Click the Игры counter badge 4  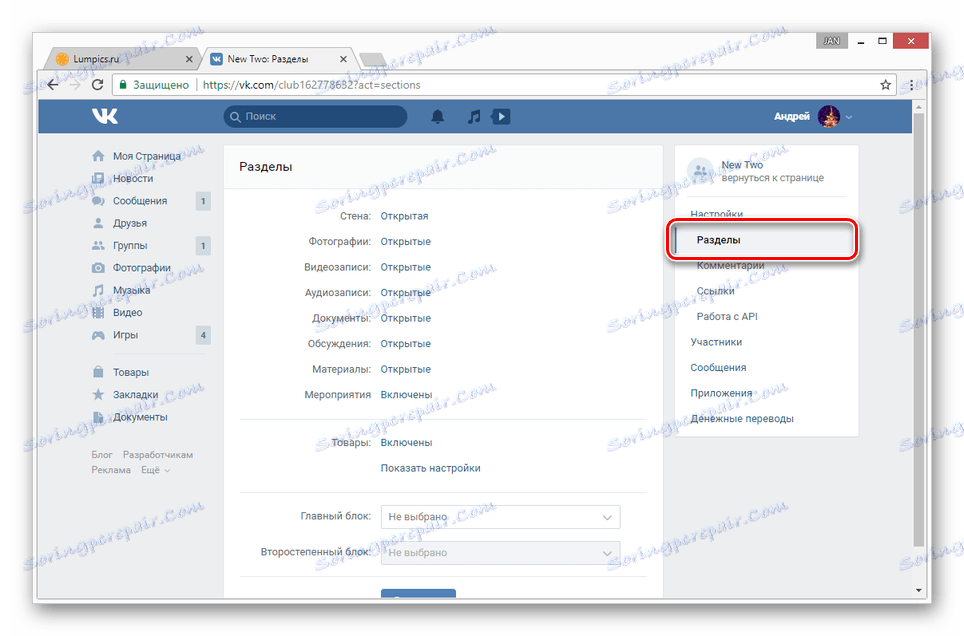(x=203, y=335)
